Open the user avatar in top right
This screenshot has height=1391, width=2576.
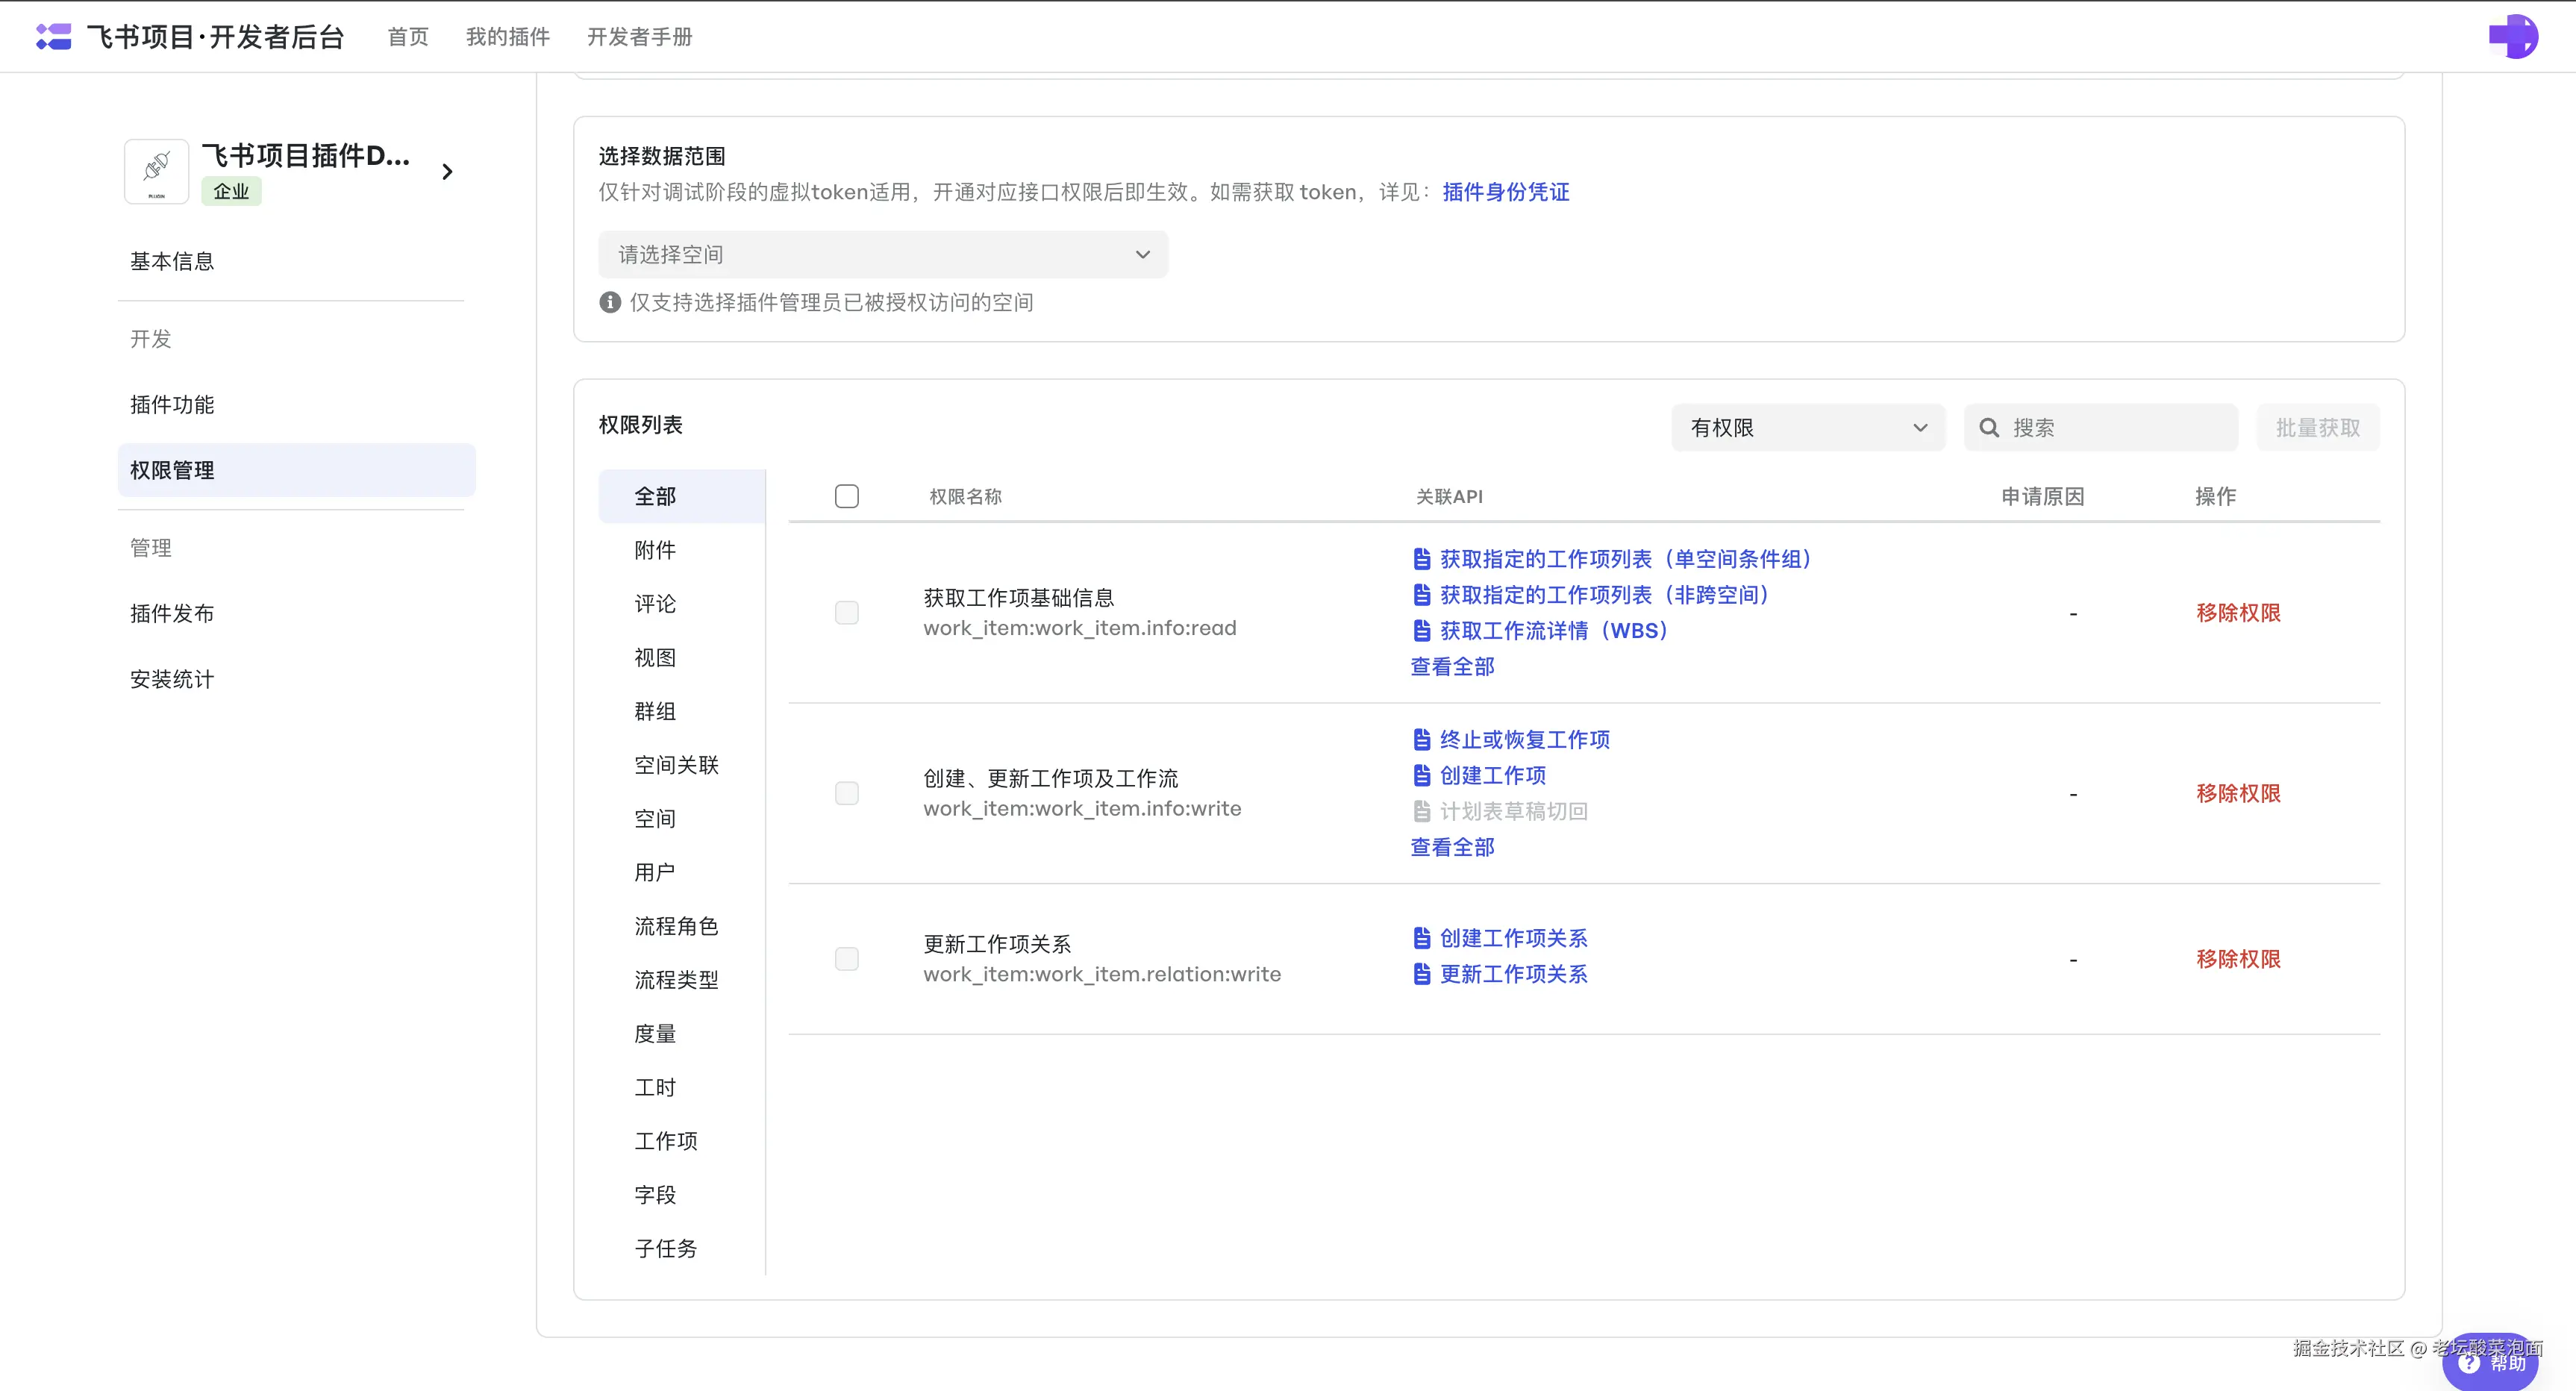click(2513, 37)
